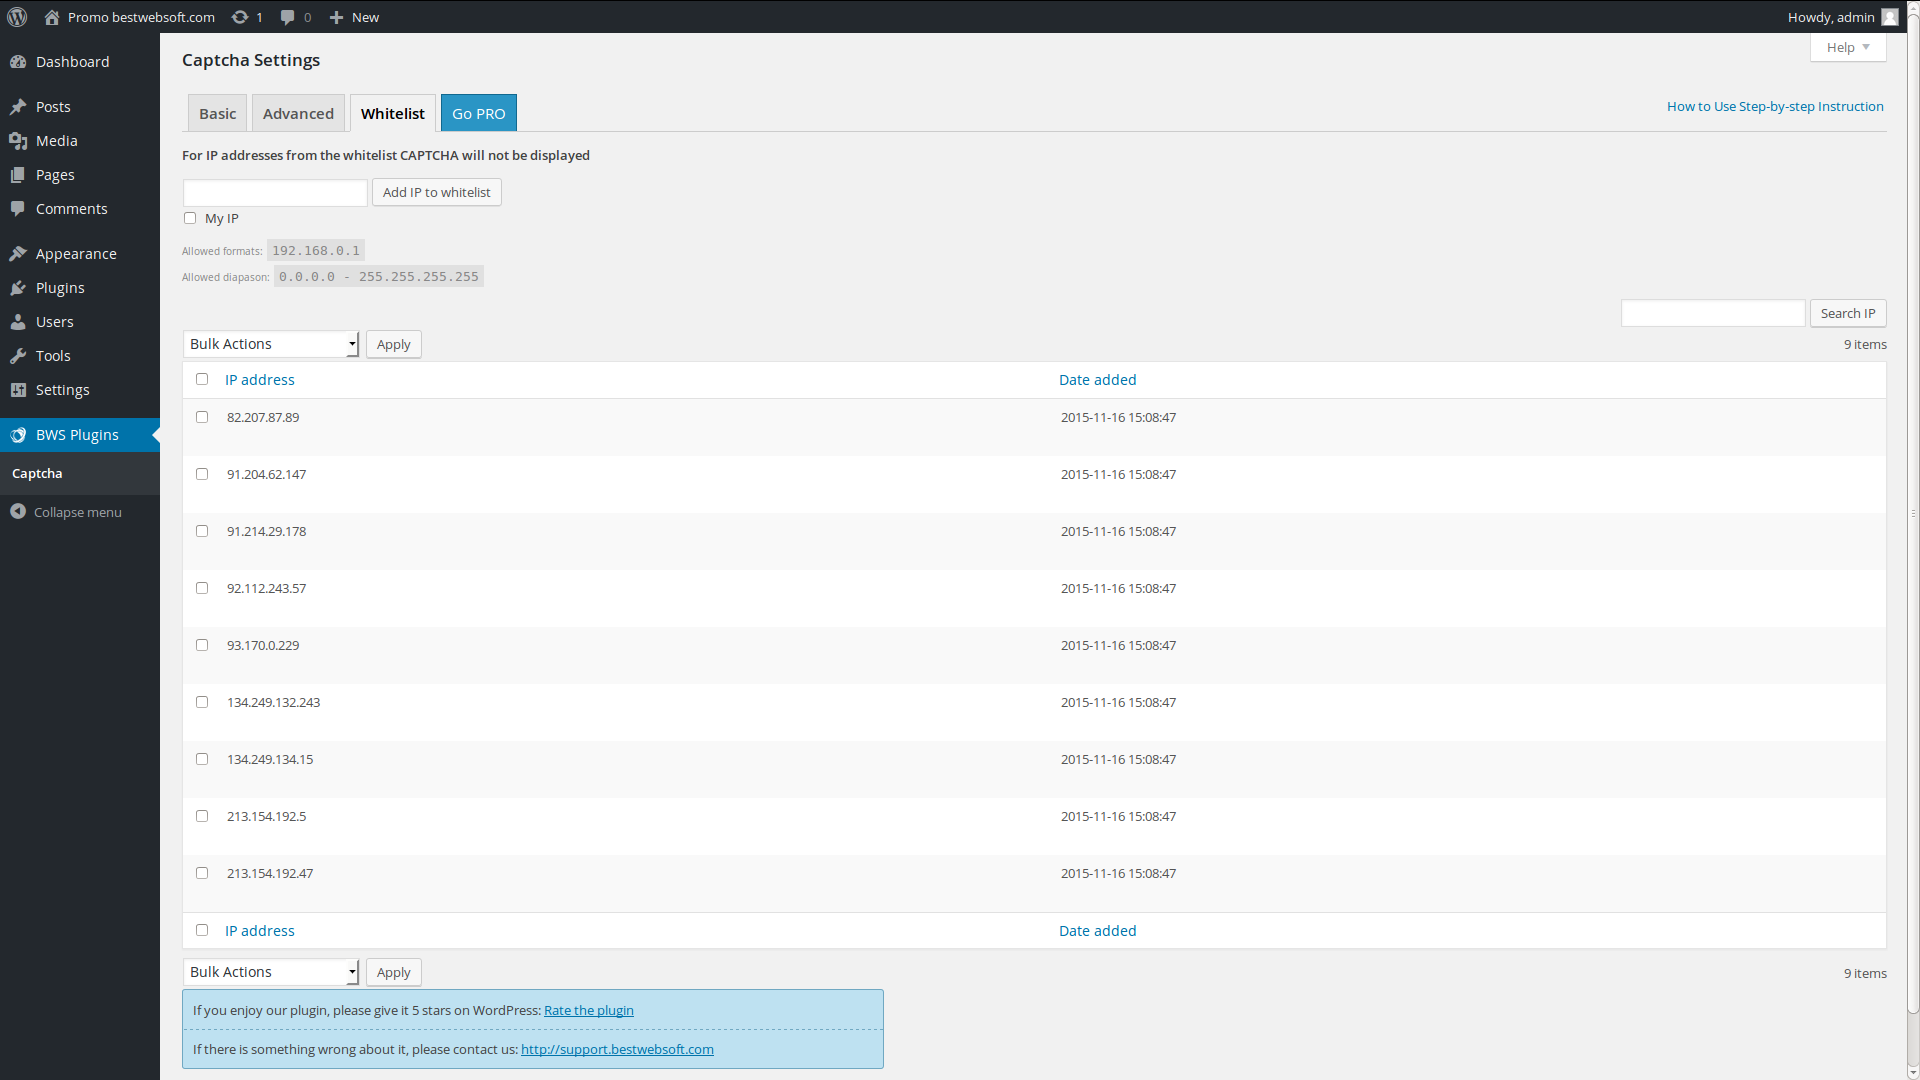The image size is (1920, 1080).
Task: Tick the My IP checkbox
Action: 190,218
